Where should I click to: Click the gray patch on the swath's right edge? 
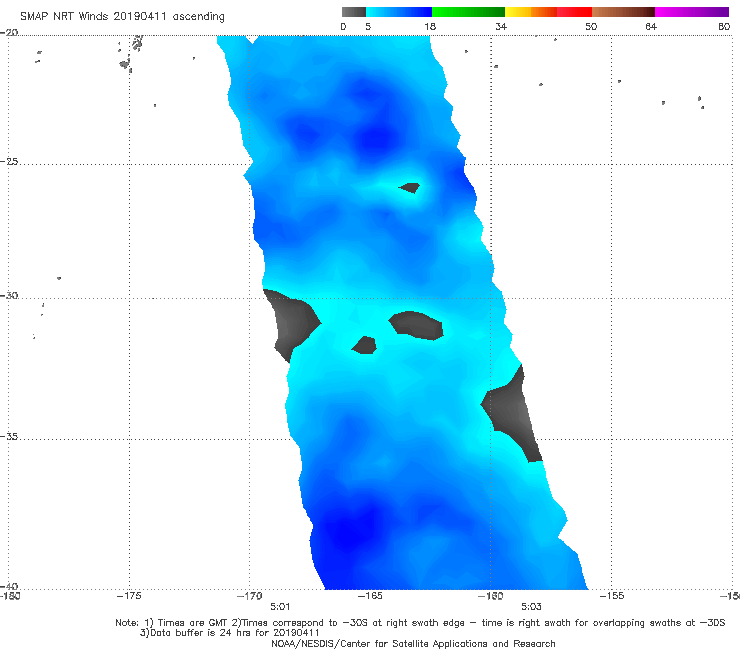pyautogui.click(x=512, y=414)
